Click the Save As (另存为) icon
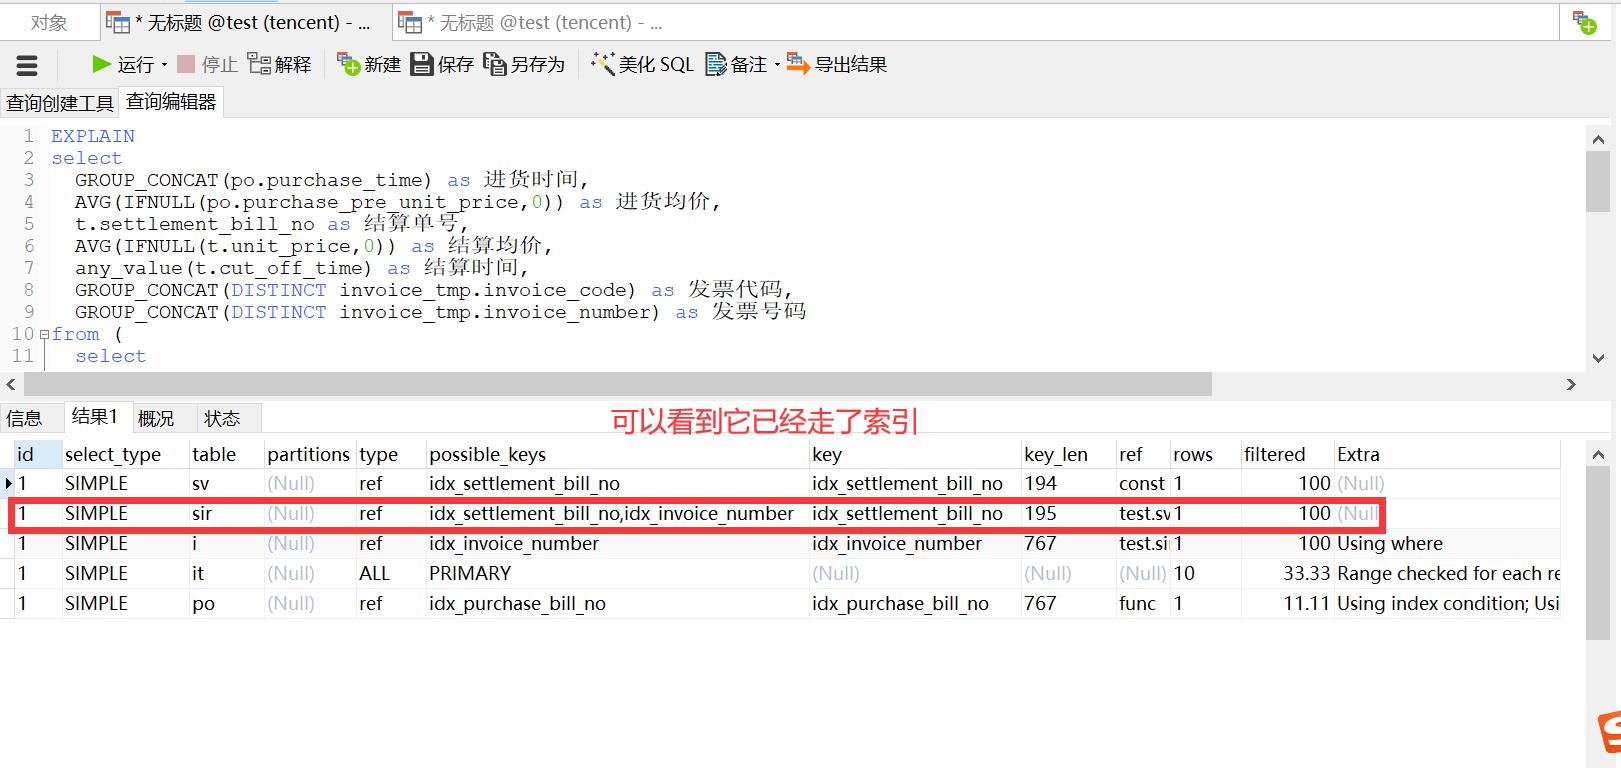 pyautogui.click(x=494, y=64)
